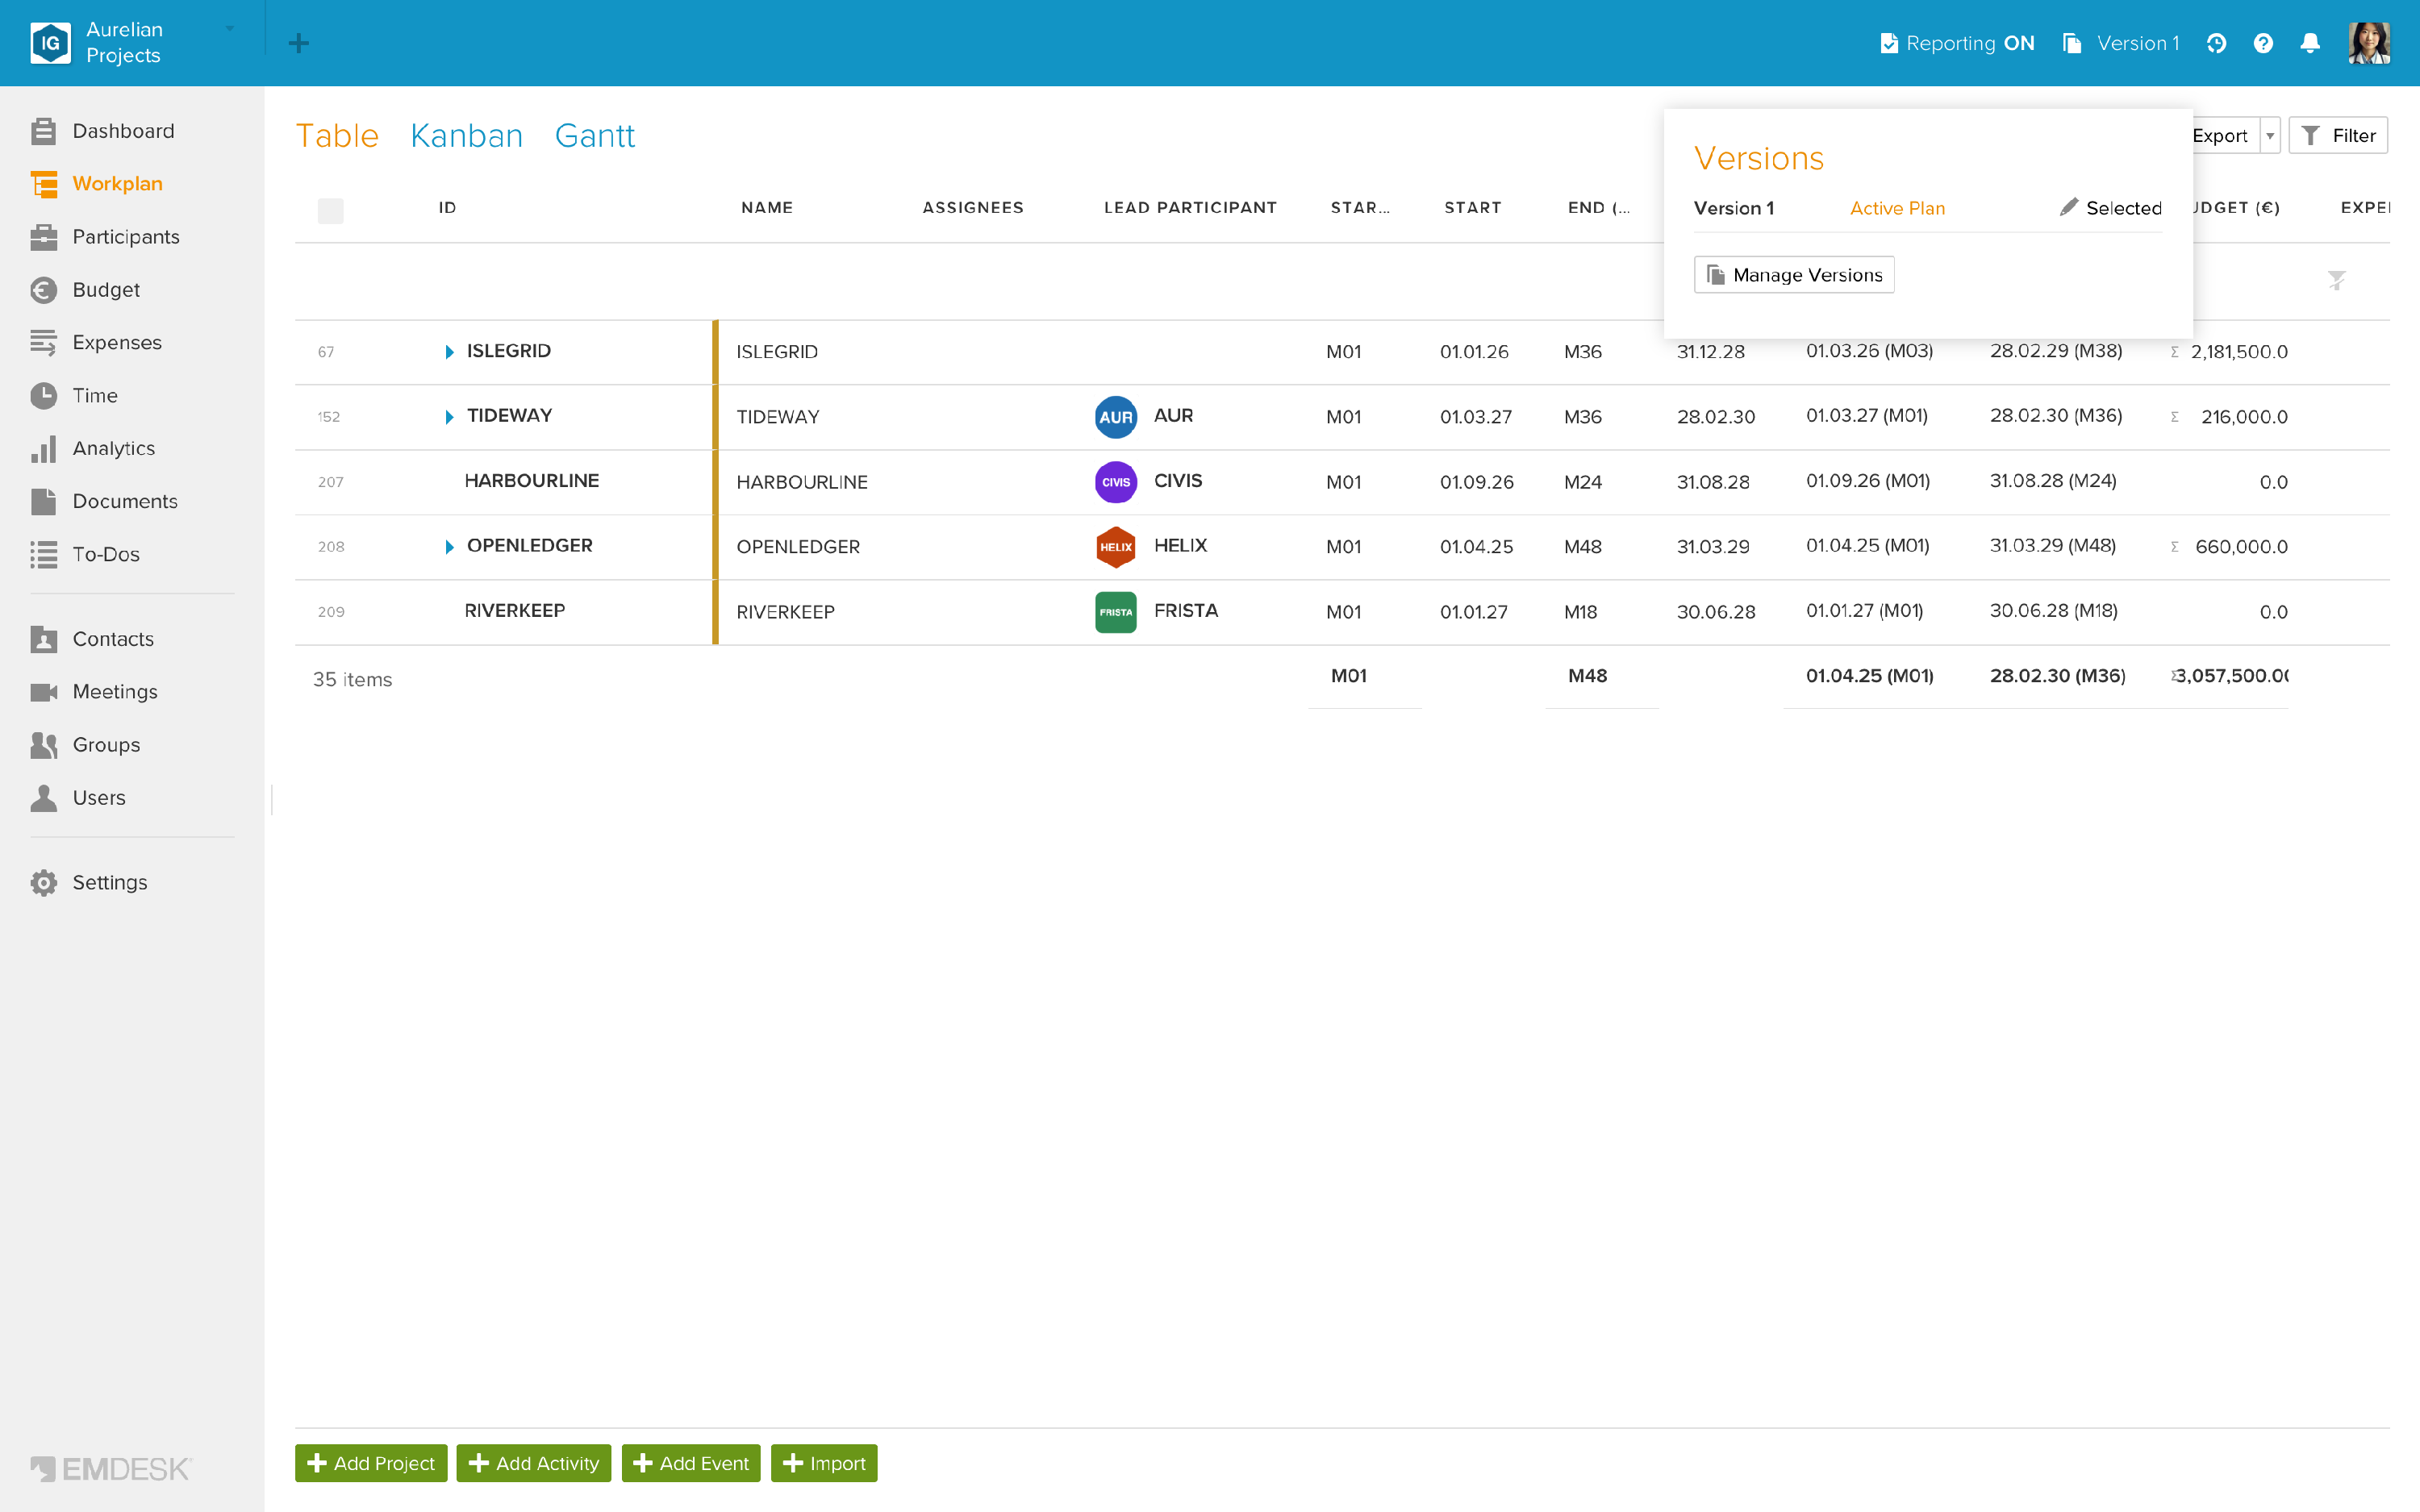Click the Import button

point(824,1463)
